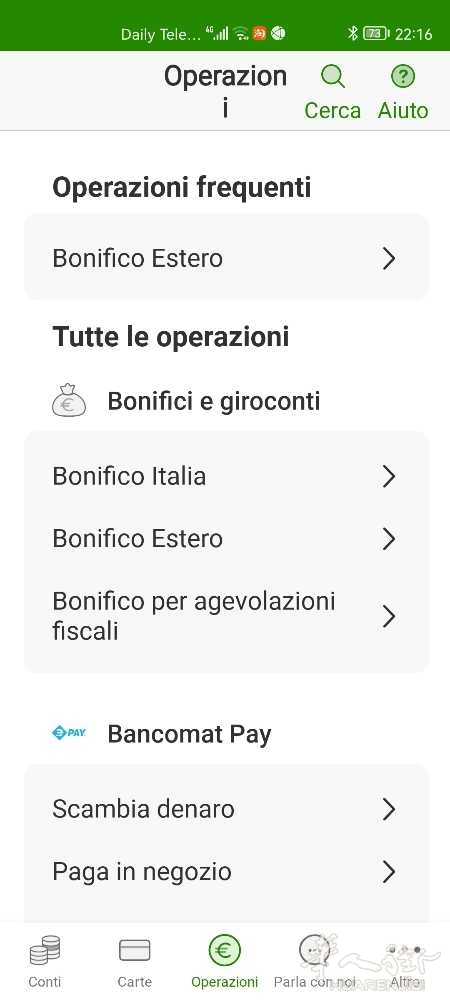450x1000 pixels.
Task: Expand the Bonifico Italia chevron
Action: point(389,476)
